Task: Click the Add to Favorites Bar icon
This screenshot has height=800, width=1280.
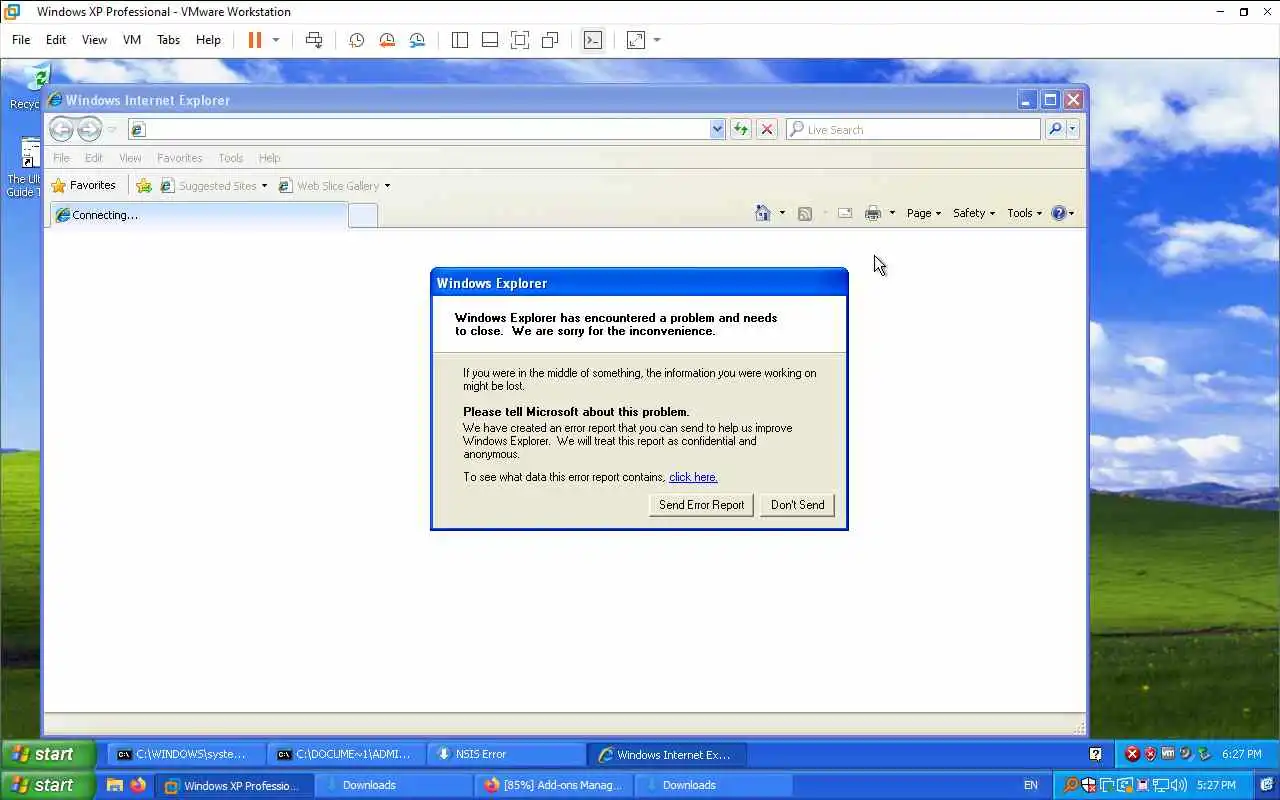Action: 144,185
